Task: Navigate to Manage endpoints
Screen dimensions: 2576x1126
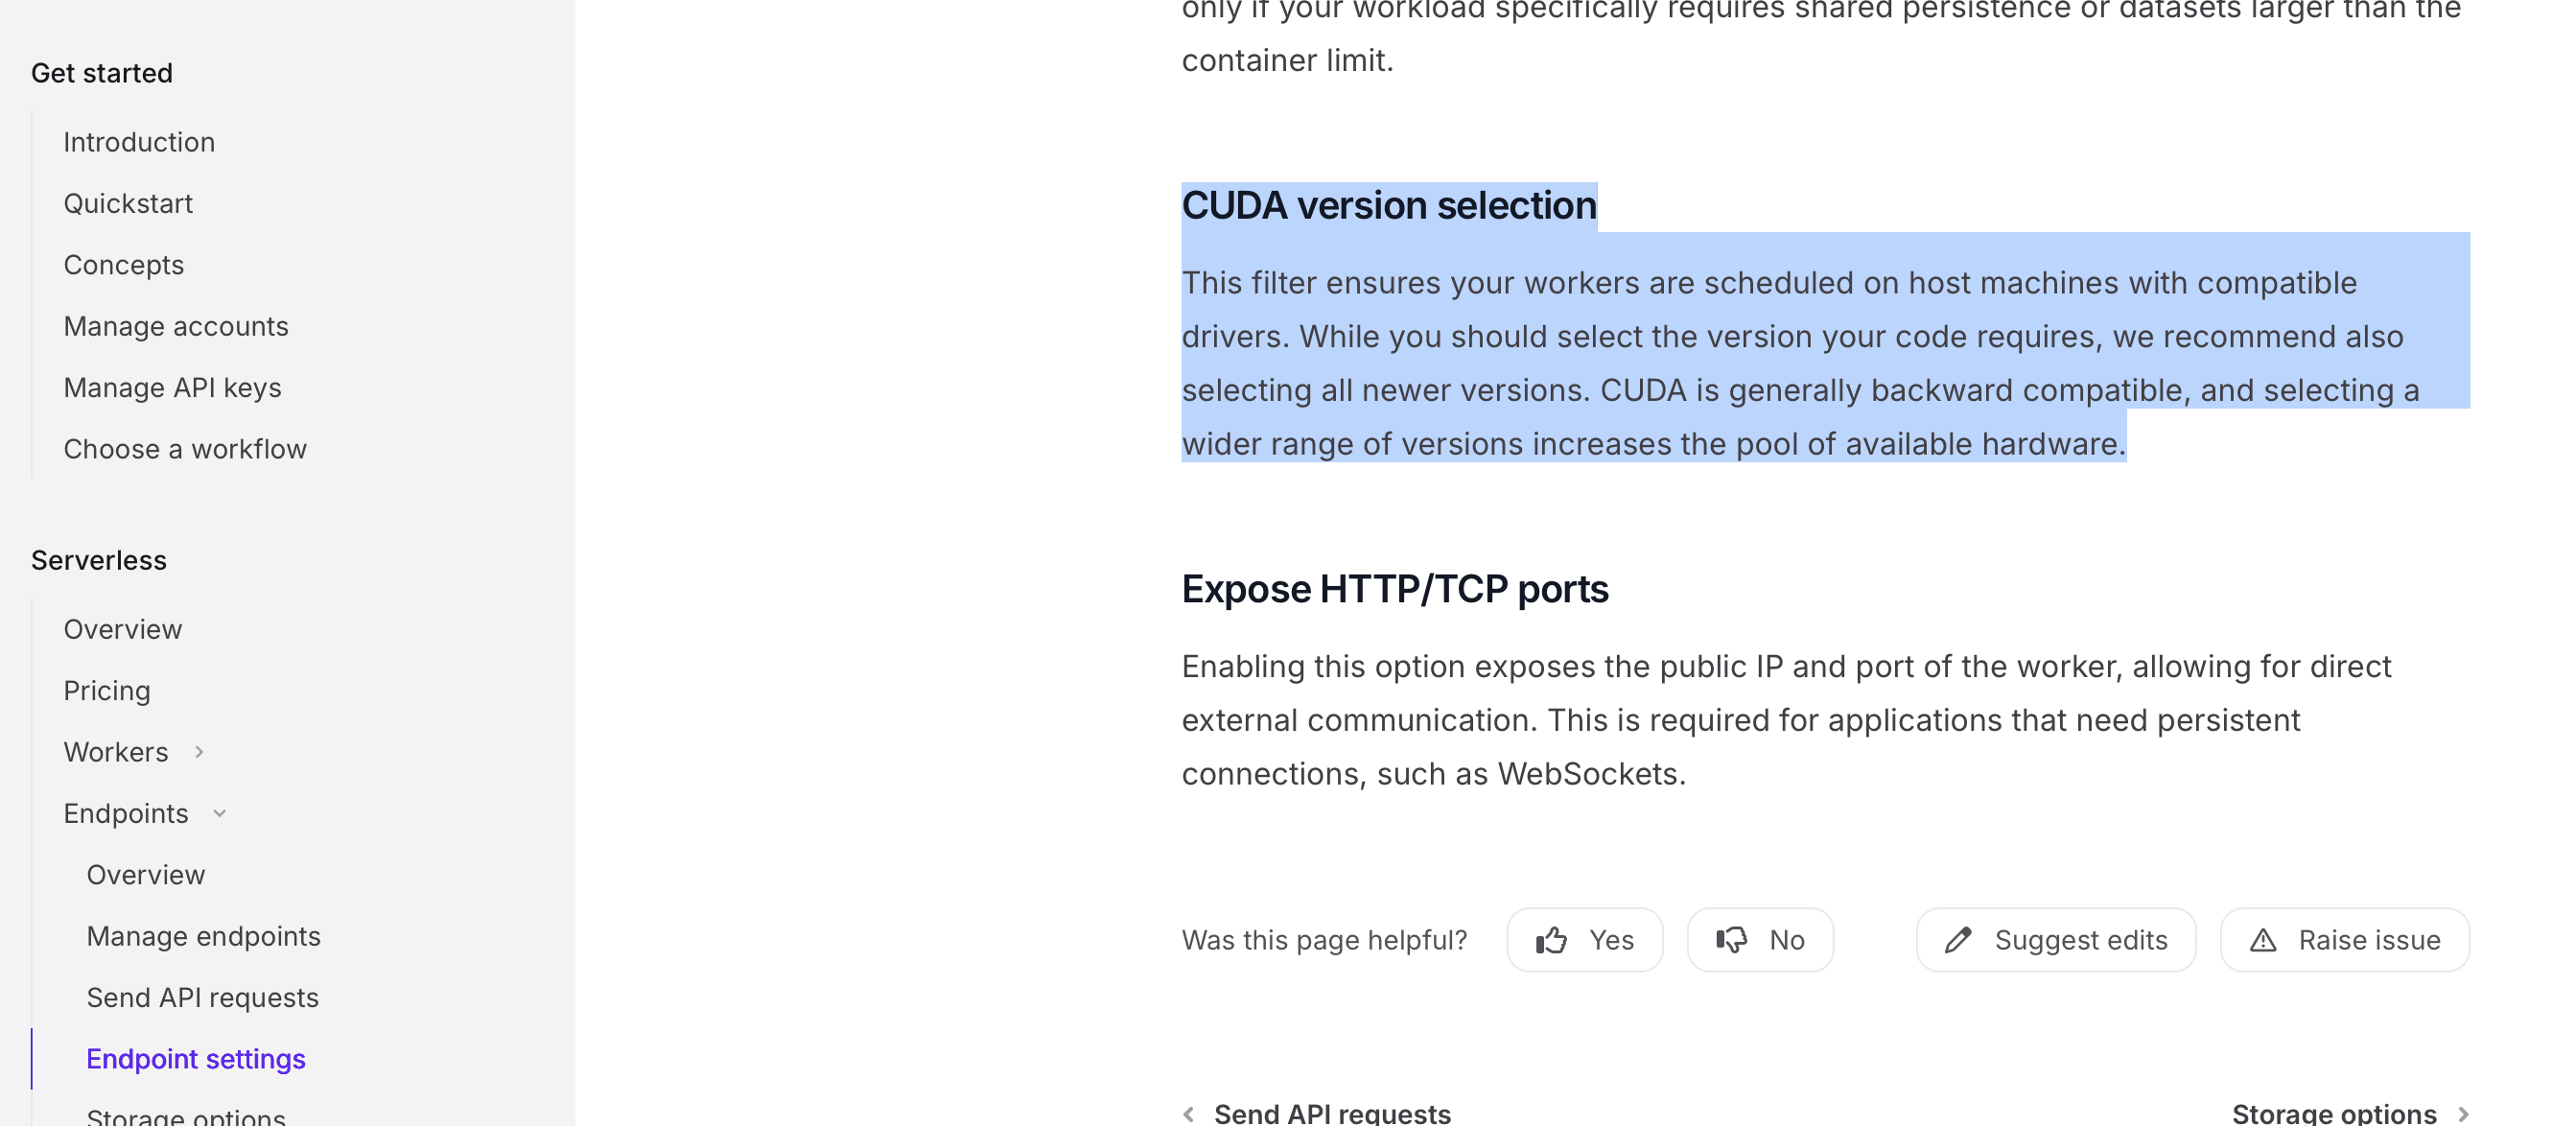Action: click(203, 936)
